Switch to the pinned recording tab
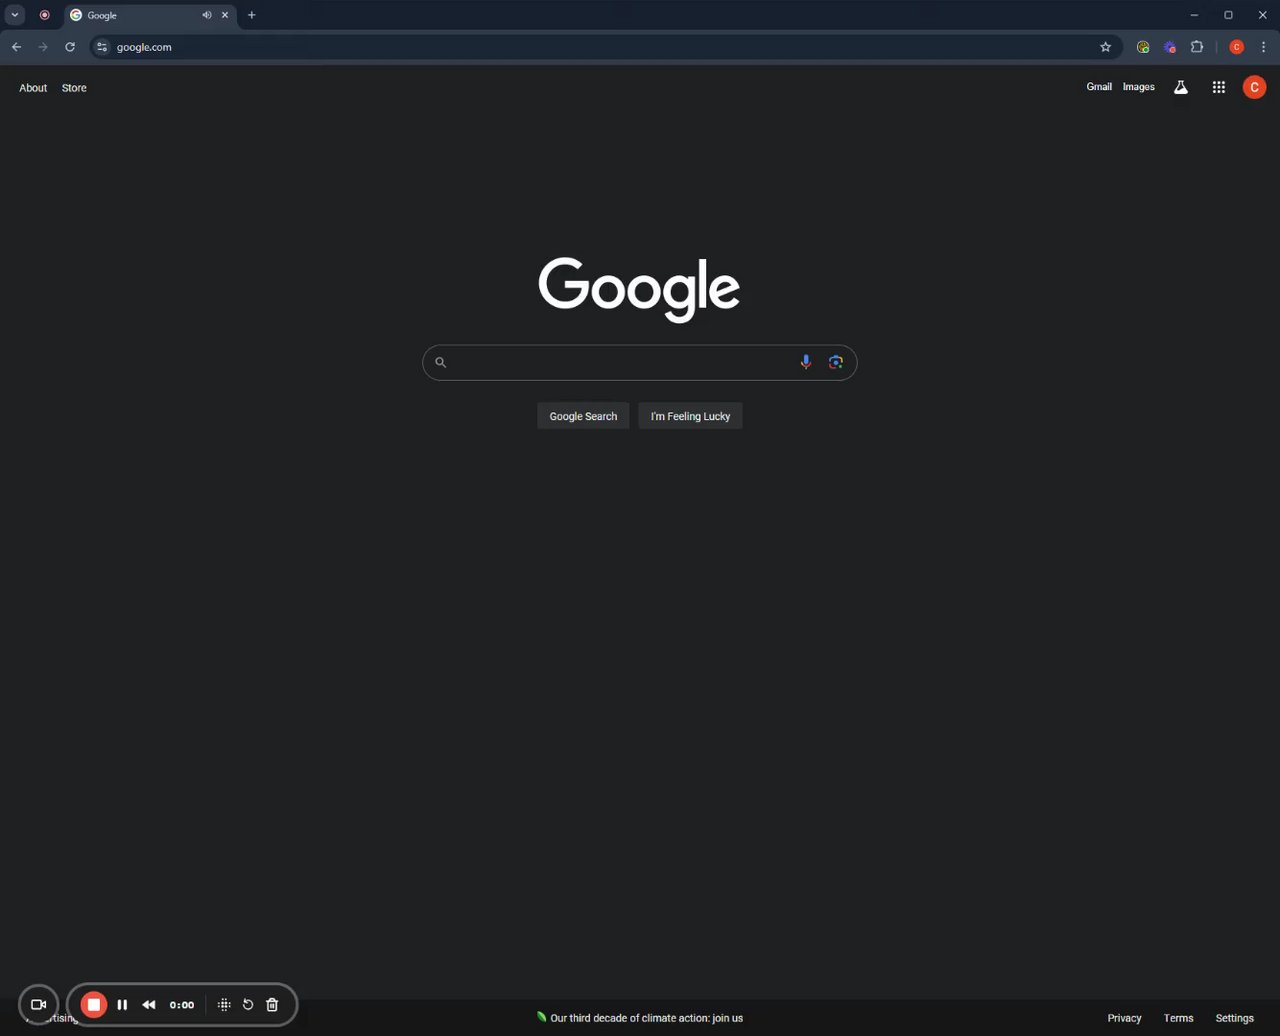Image resolution: width=1280 pixels, height=1036 pixels. [x=44, y=15]
